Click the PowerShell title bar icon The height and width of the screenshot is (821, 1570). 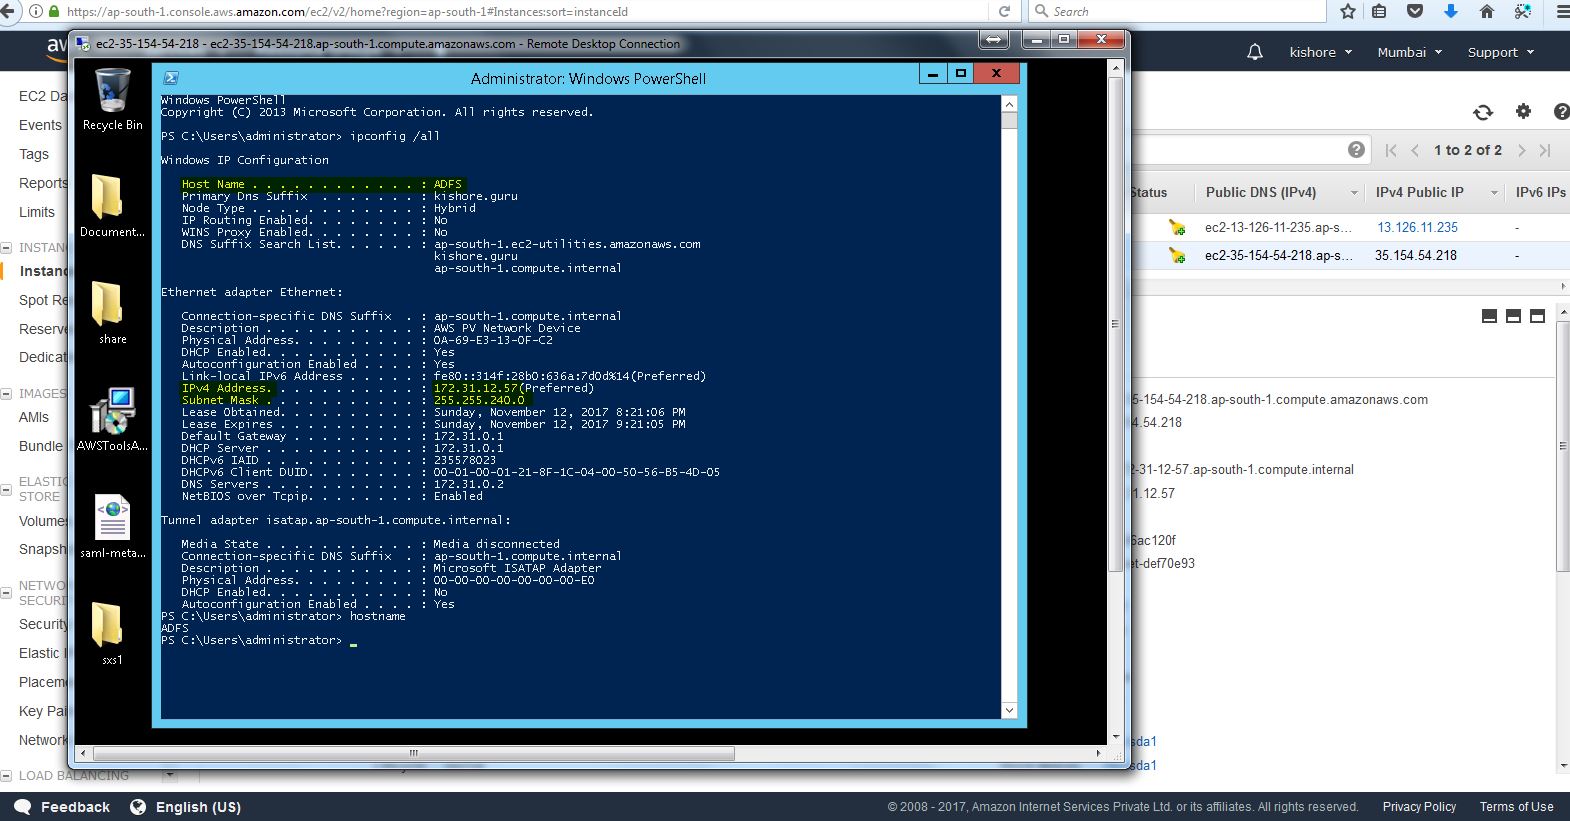[x=171, y=78]
